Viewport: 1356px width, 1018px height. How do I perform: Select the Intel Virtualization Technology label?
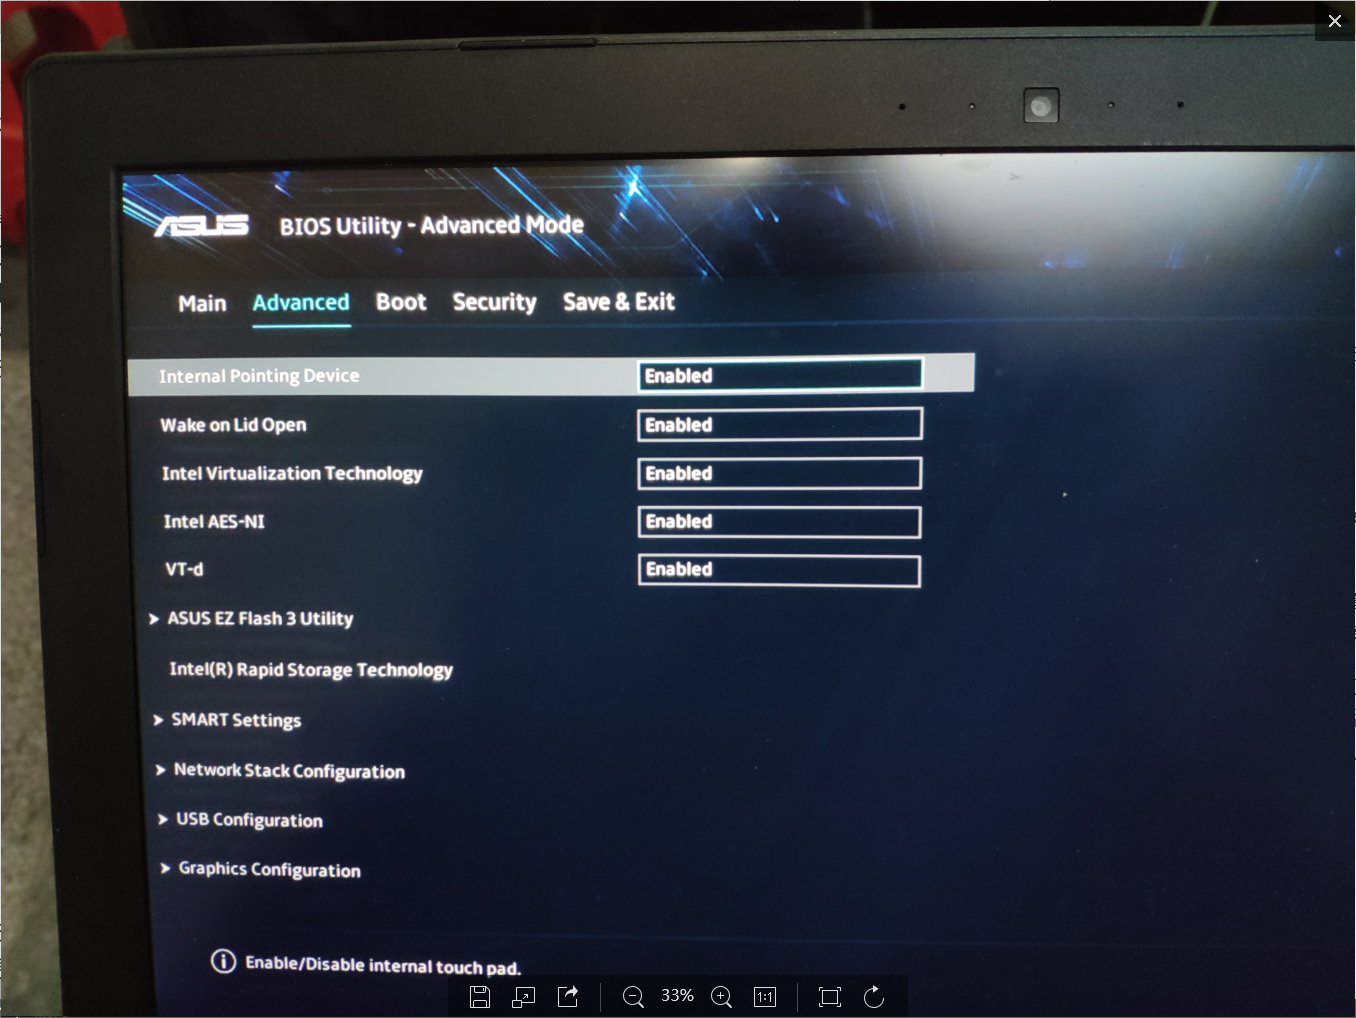pyautogui.click(x=292, y=473)
